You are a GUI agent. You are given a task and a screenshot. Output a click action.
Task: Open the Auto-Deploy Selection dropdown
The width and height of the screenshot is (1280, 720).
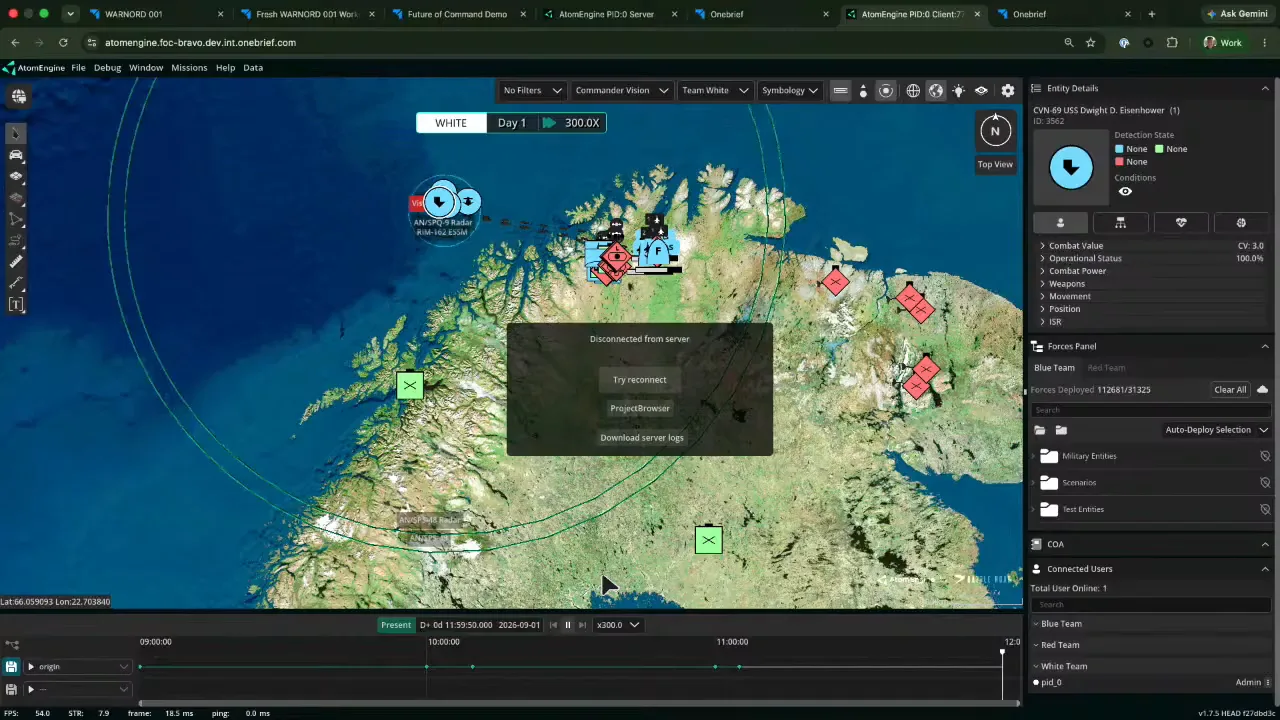[x=1216, y=430]
